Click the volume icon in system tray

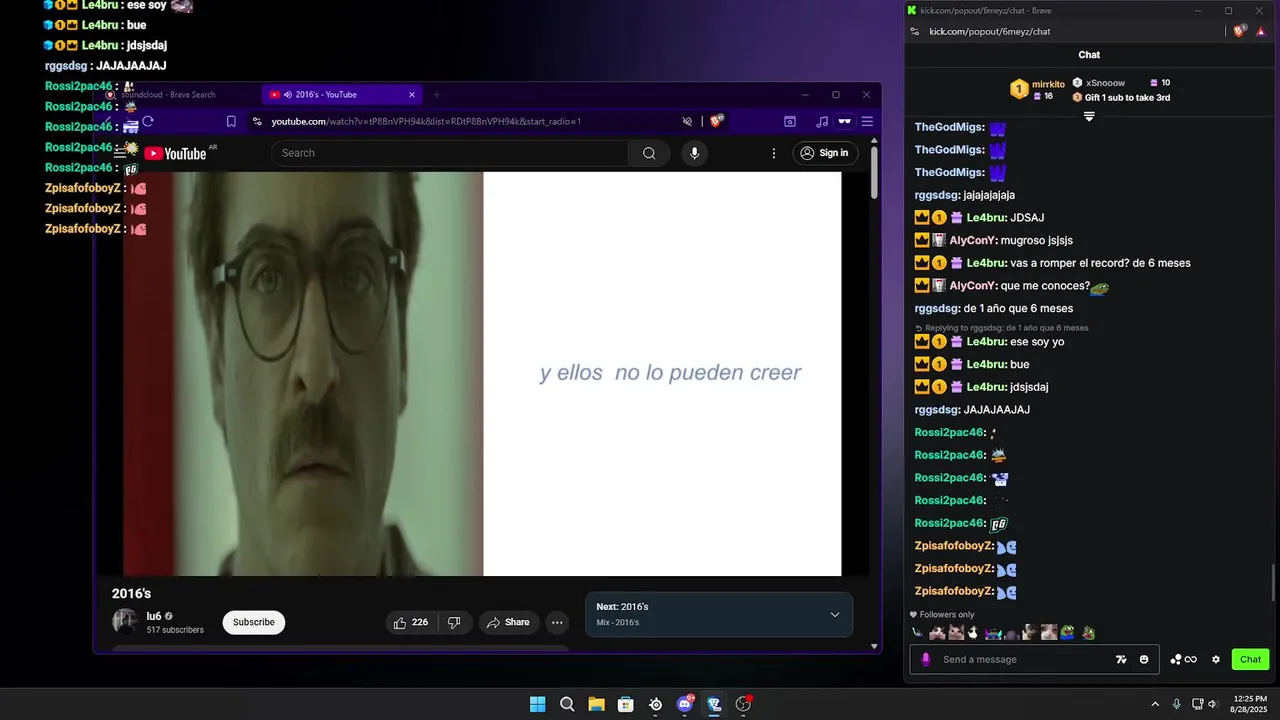(1212, 704)
